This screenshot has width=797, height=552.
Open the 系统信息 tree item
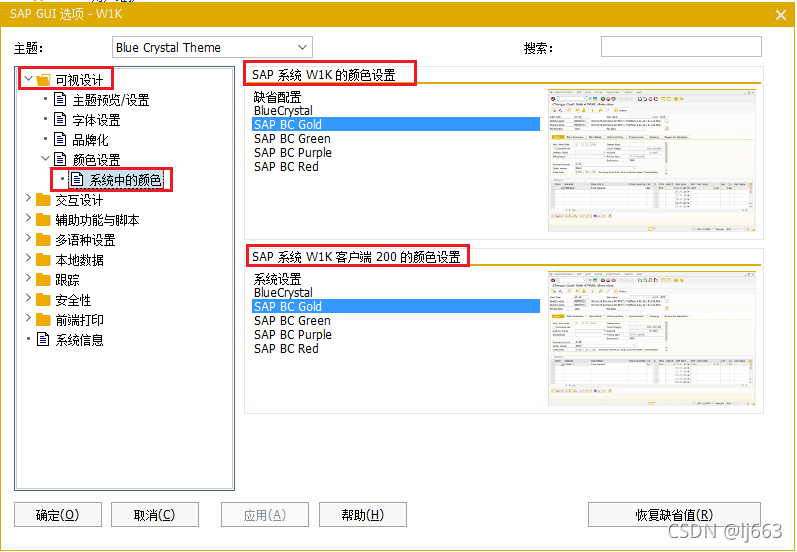[x=79, y=340]
